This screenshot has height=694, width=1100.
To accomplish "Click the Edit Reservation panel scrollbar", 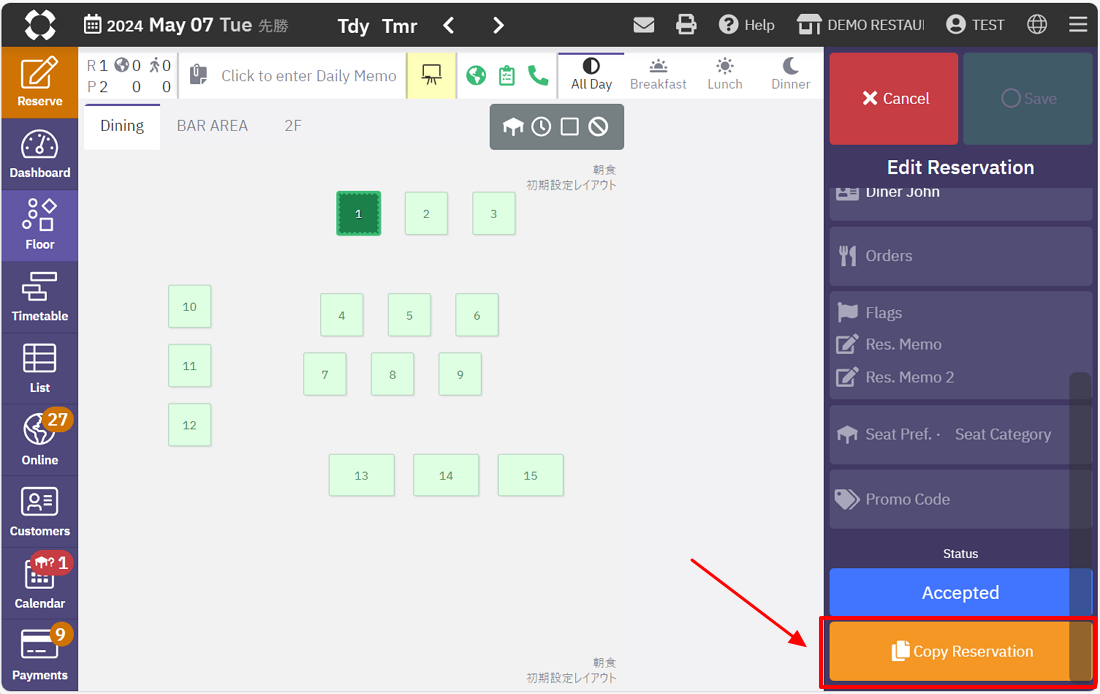I will [x=1080, y=526].
